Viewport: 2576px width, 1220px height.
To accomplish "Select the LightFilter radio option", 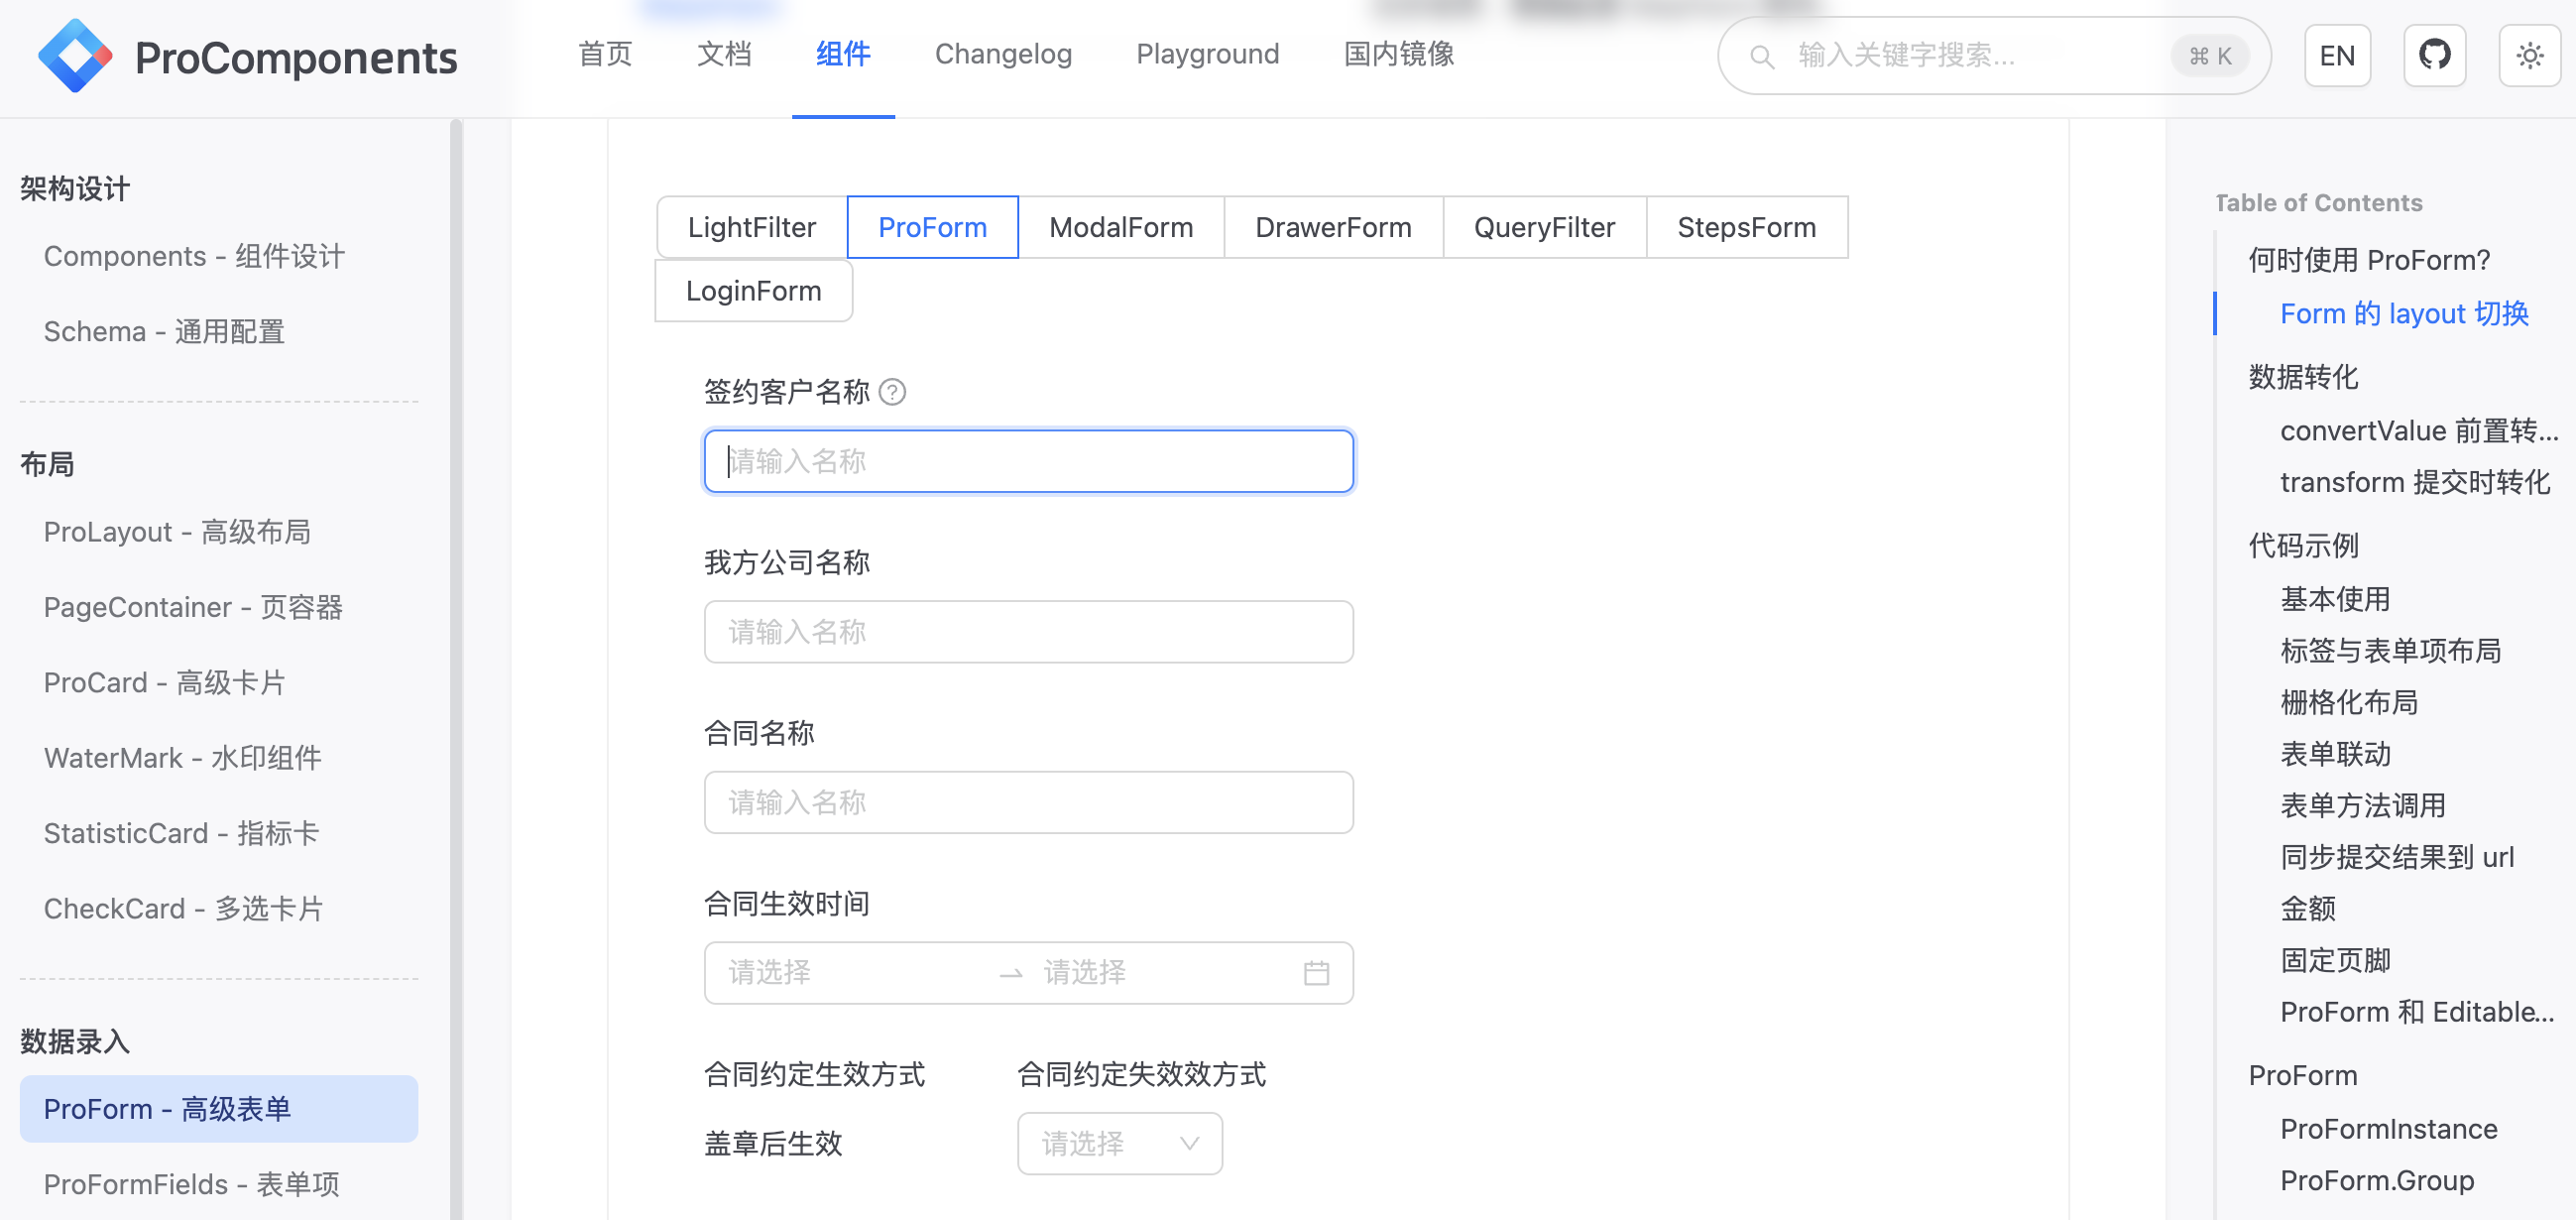I will (751, 227).
